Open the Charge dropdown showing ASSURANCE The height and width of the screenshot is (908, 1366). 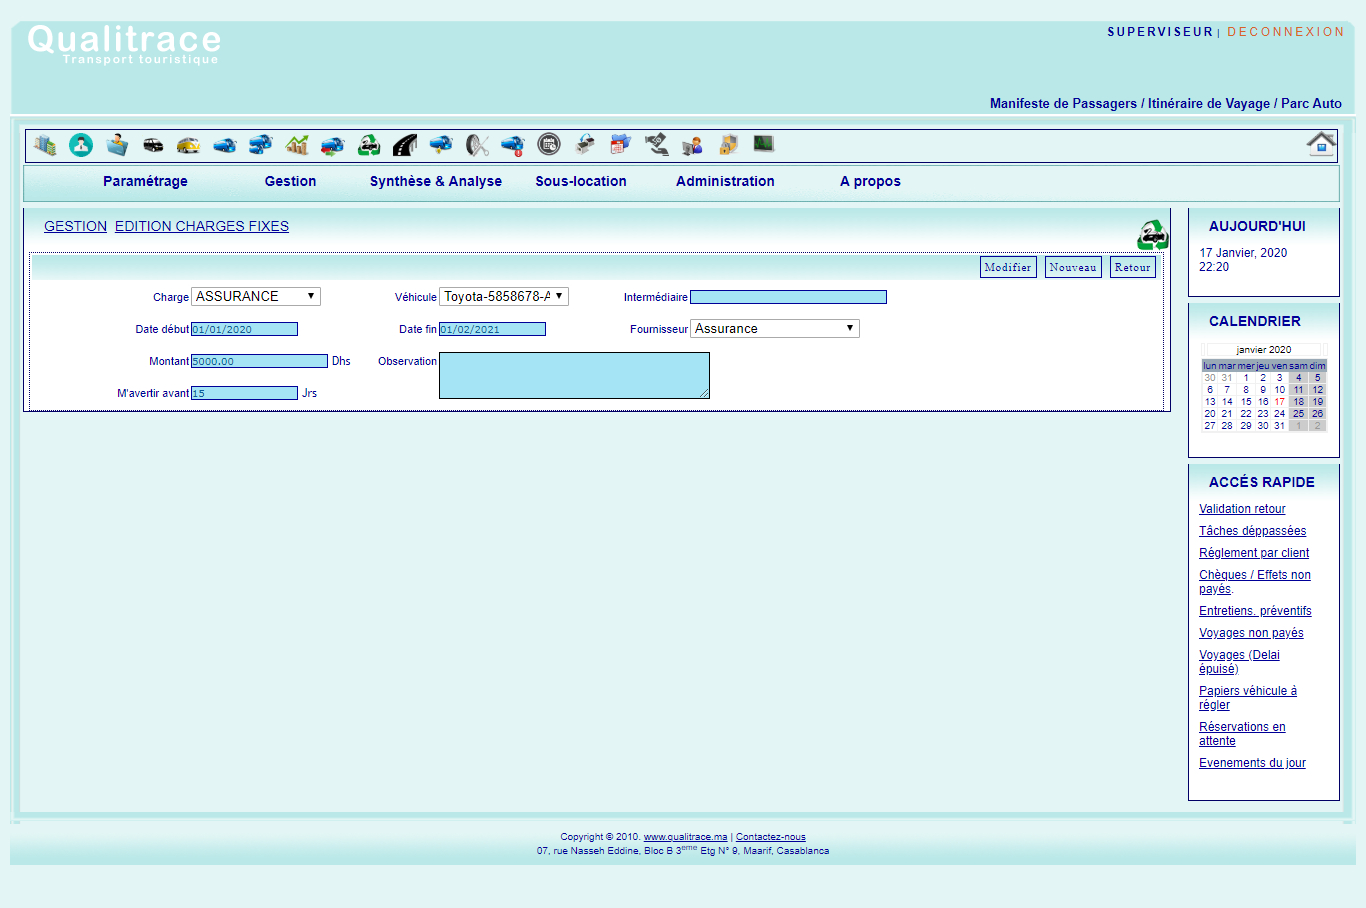coord(256,297)
